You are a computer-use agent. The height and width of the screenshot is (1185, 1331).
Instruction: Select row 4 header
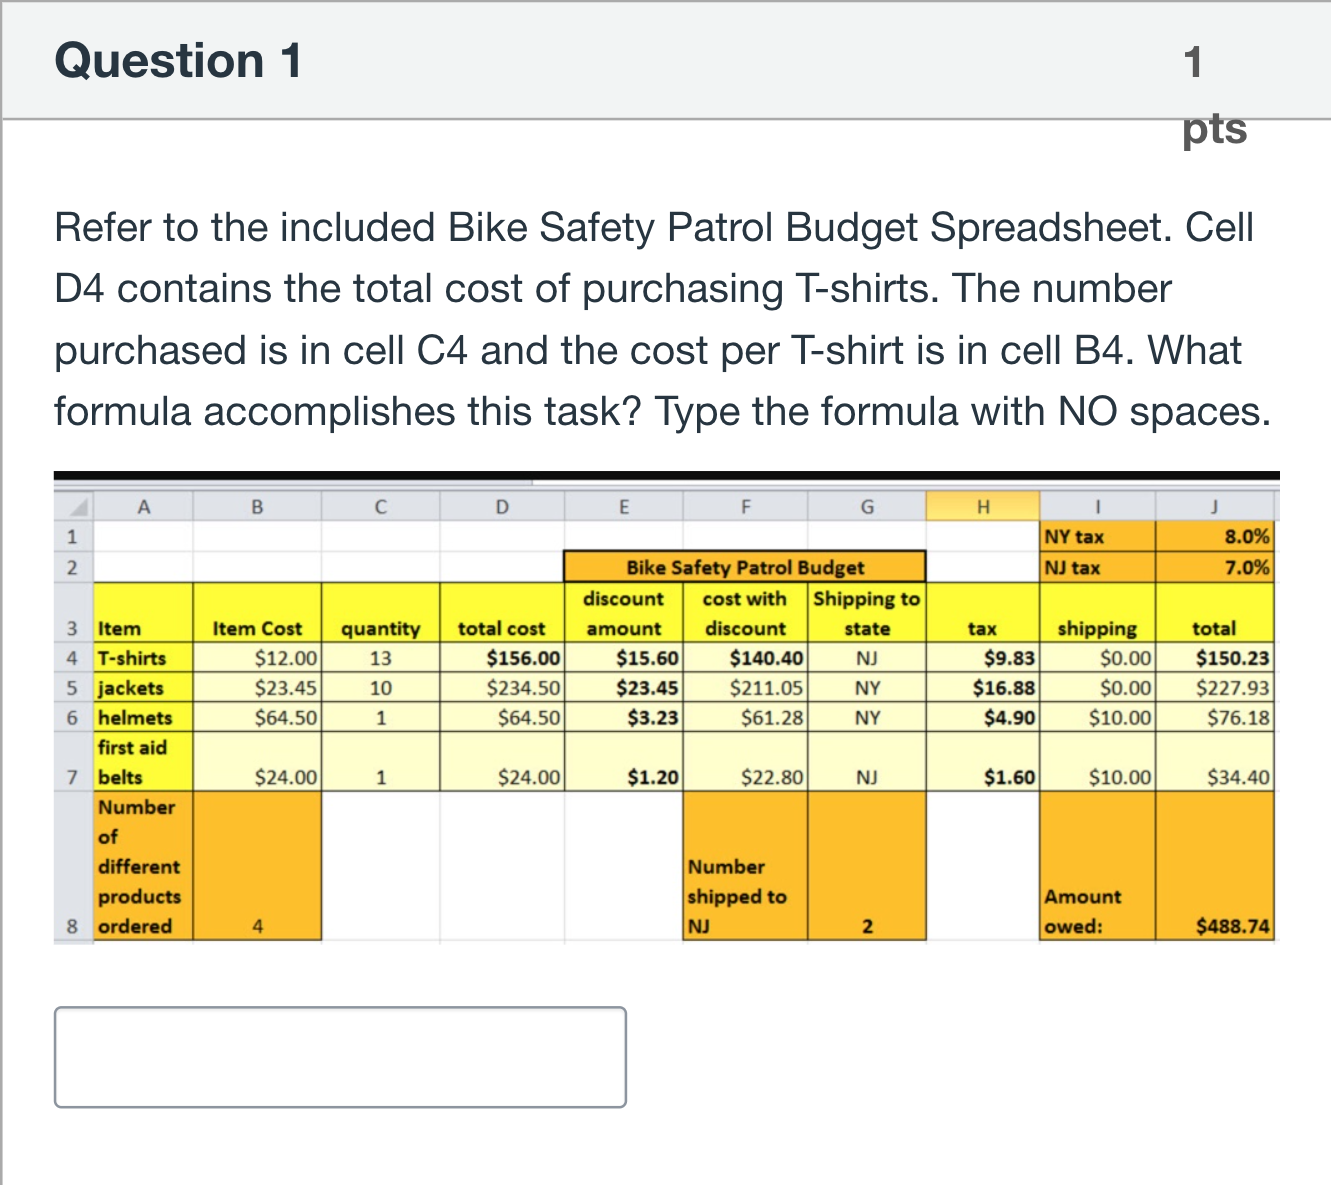(x=73, y=658)
